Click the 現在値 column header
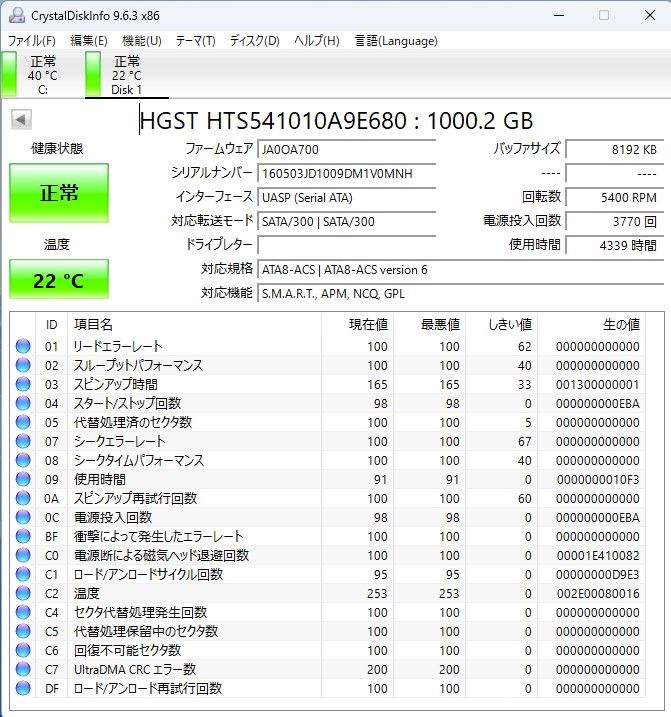This screenshot has height=717, width=671. (358, 325)
